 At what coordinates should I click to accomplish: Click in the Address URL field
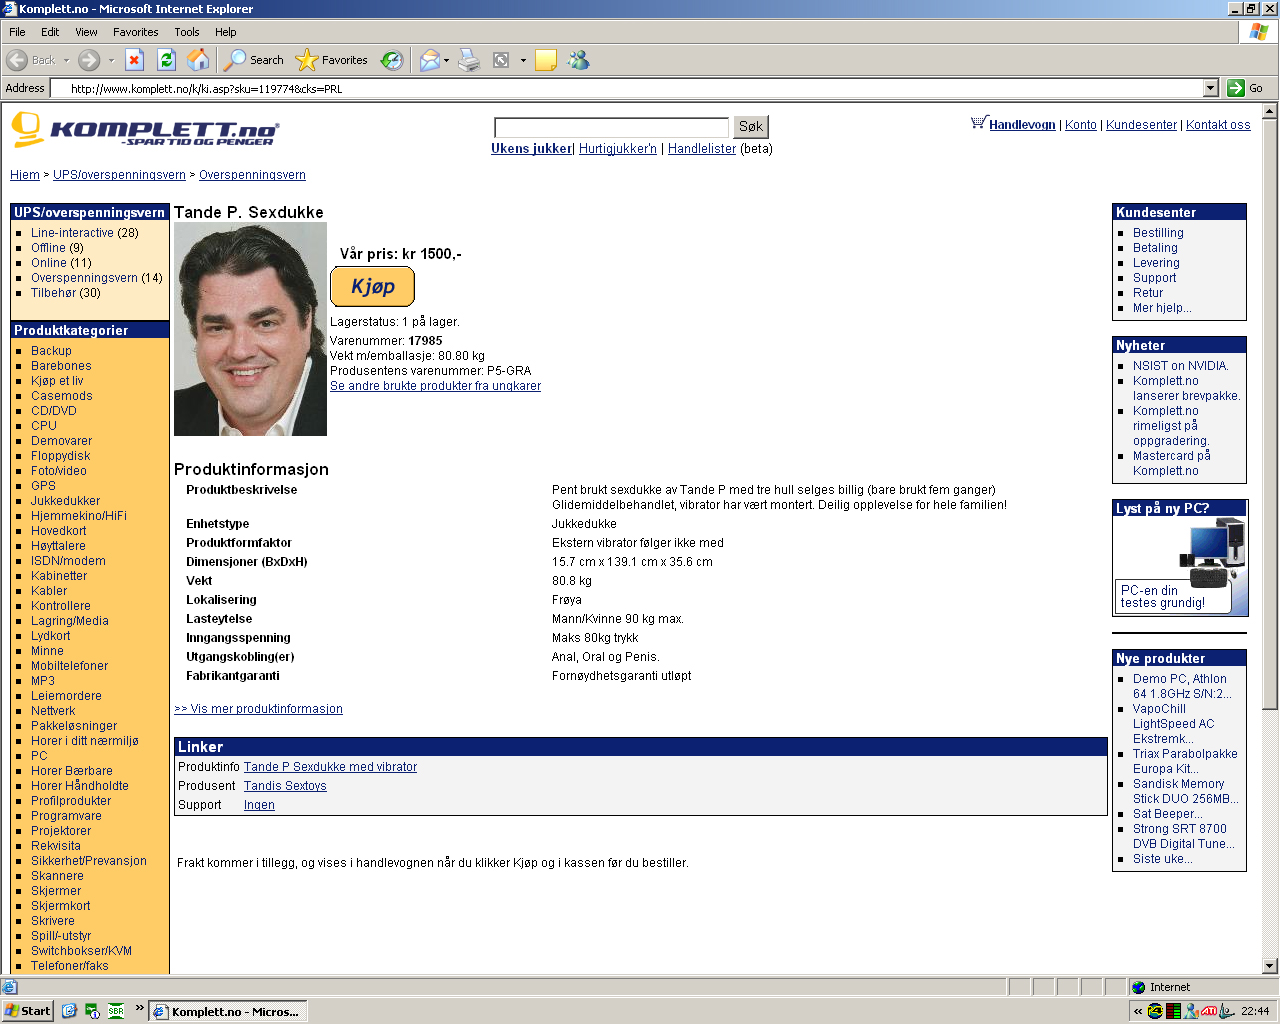626,88
